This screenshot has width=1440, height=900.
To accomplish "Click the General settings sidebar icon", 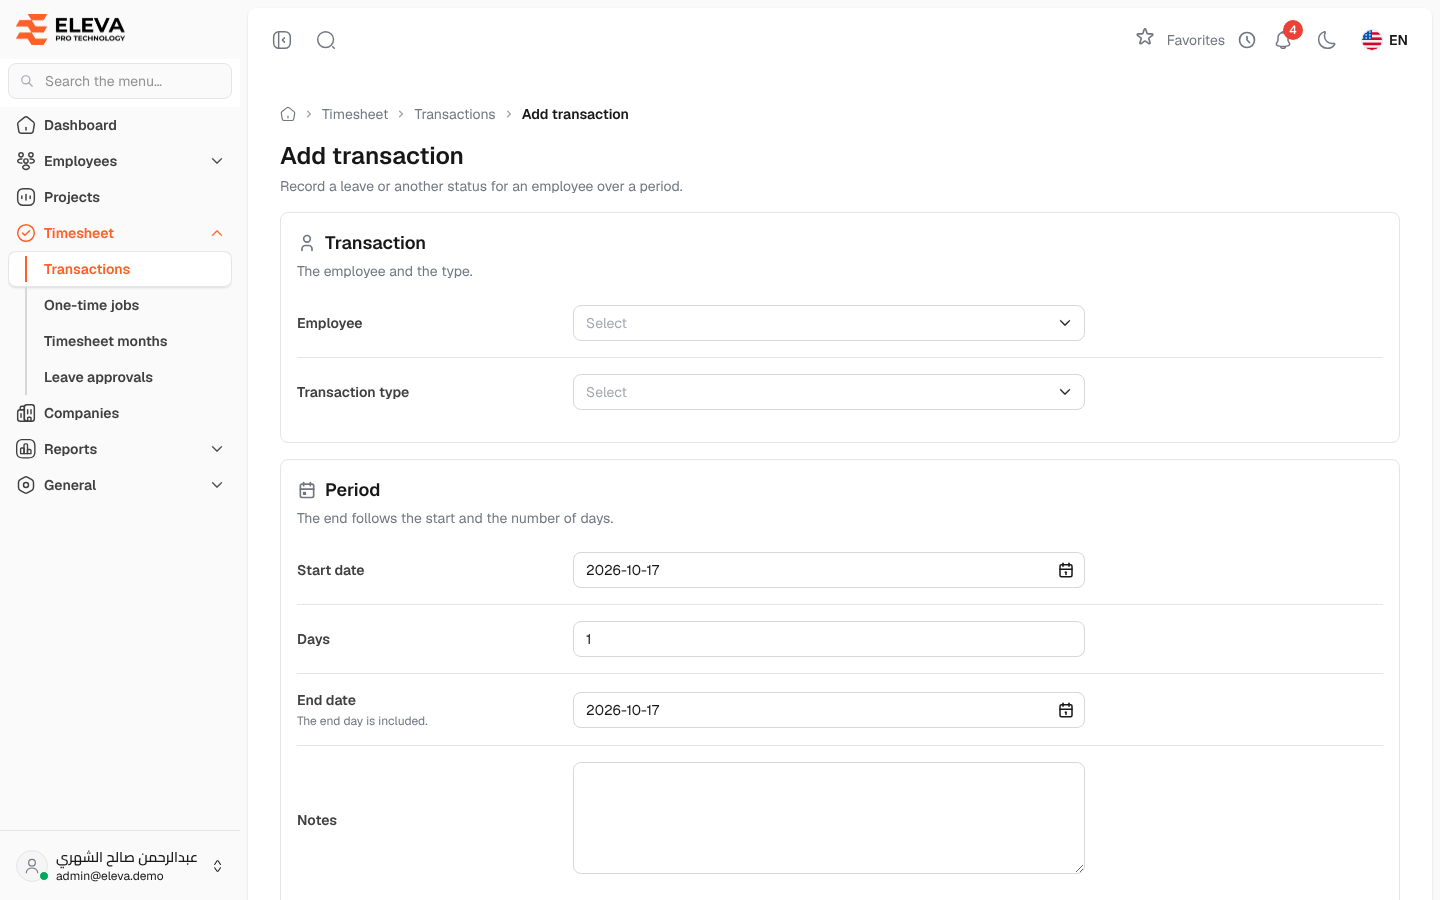I will [x=26, y=485].
